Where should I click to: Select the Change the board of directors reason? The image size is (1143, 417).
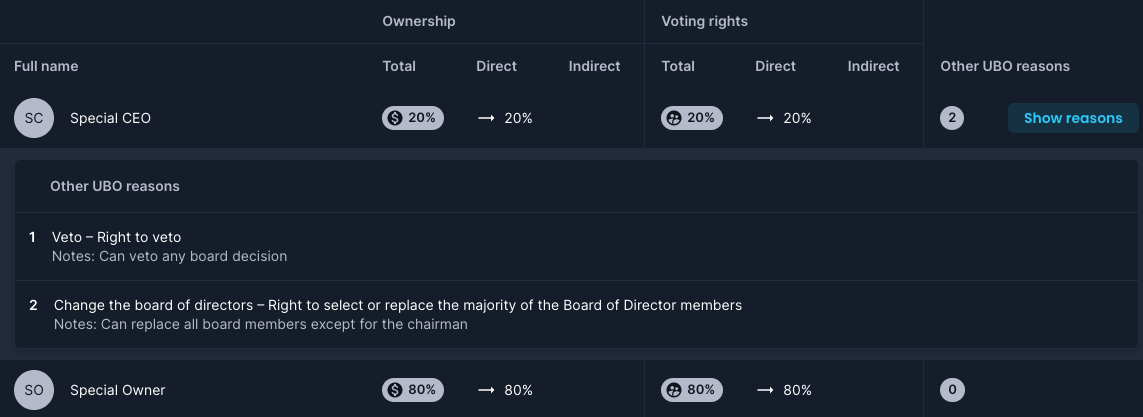click(x=576, y=314)
